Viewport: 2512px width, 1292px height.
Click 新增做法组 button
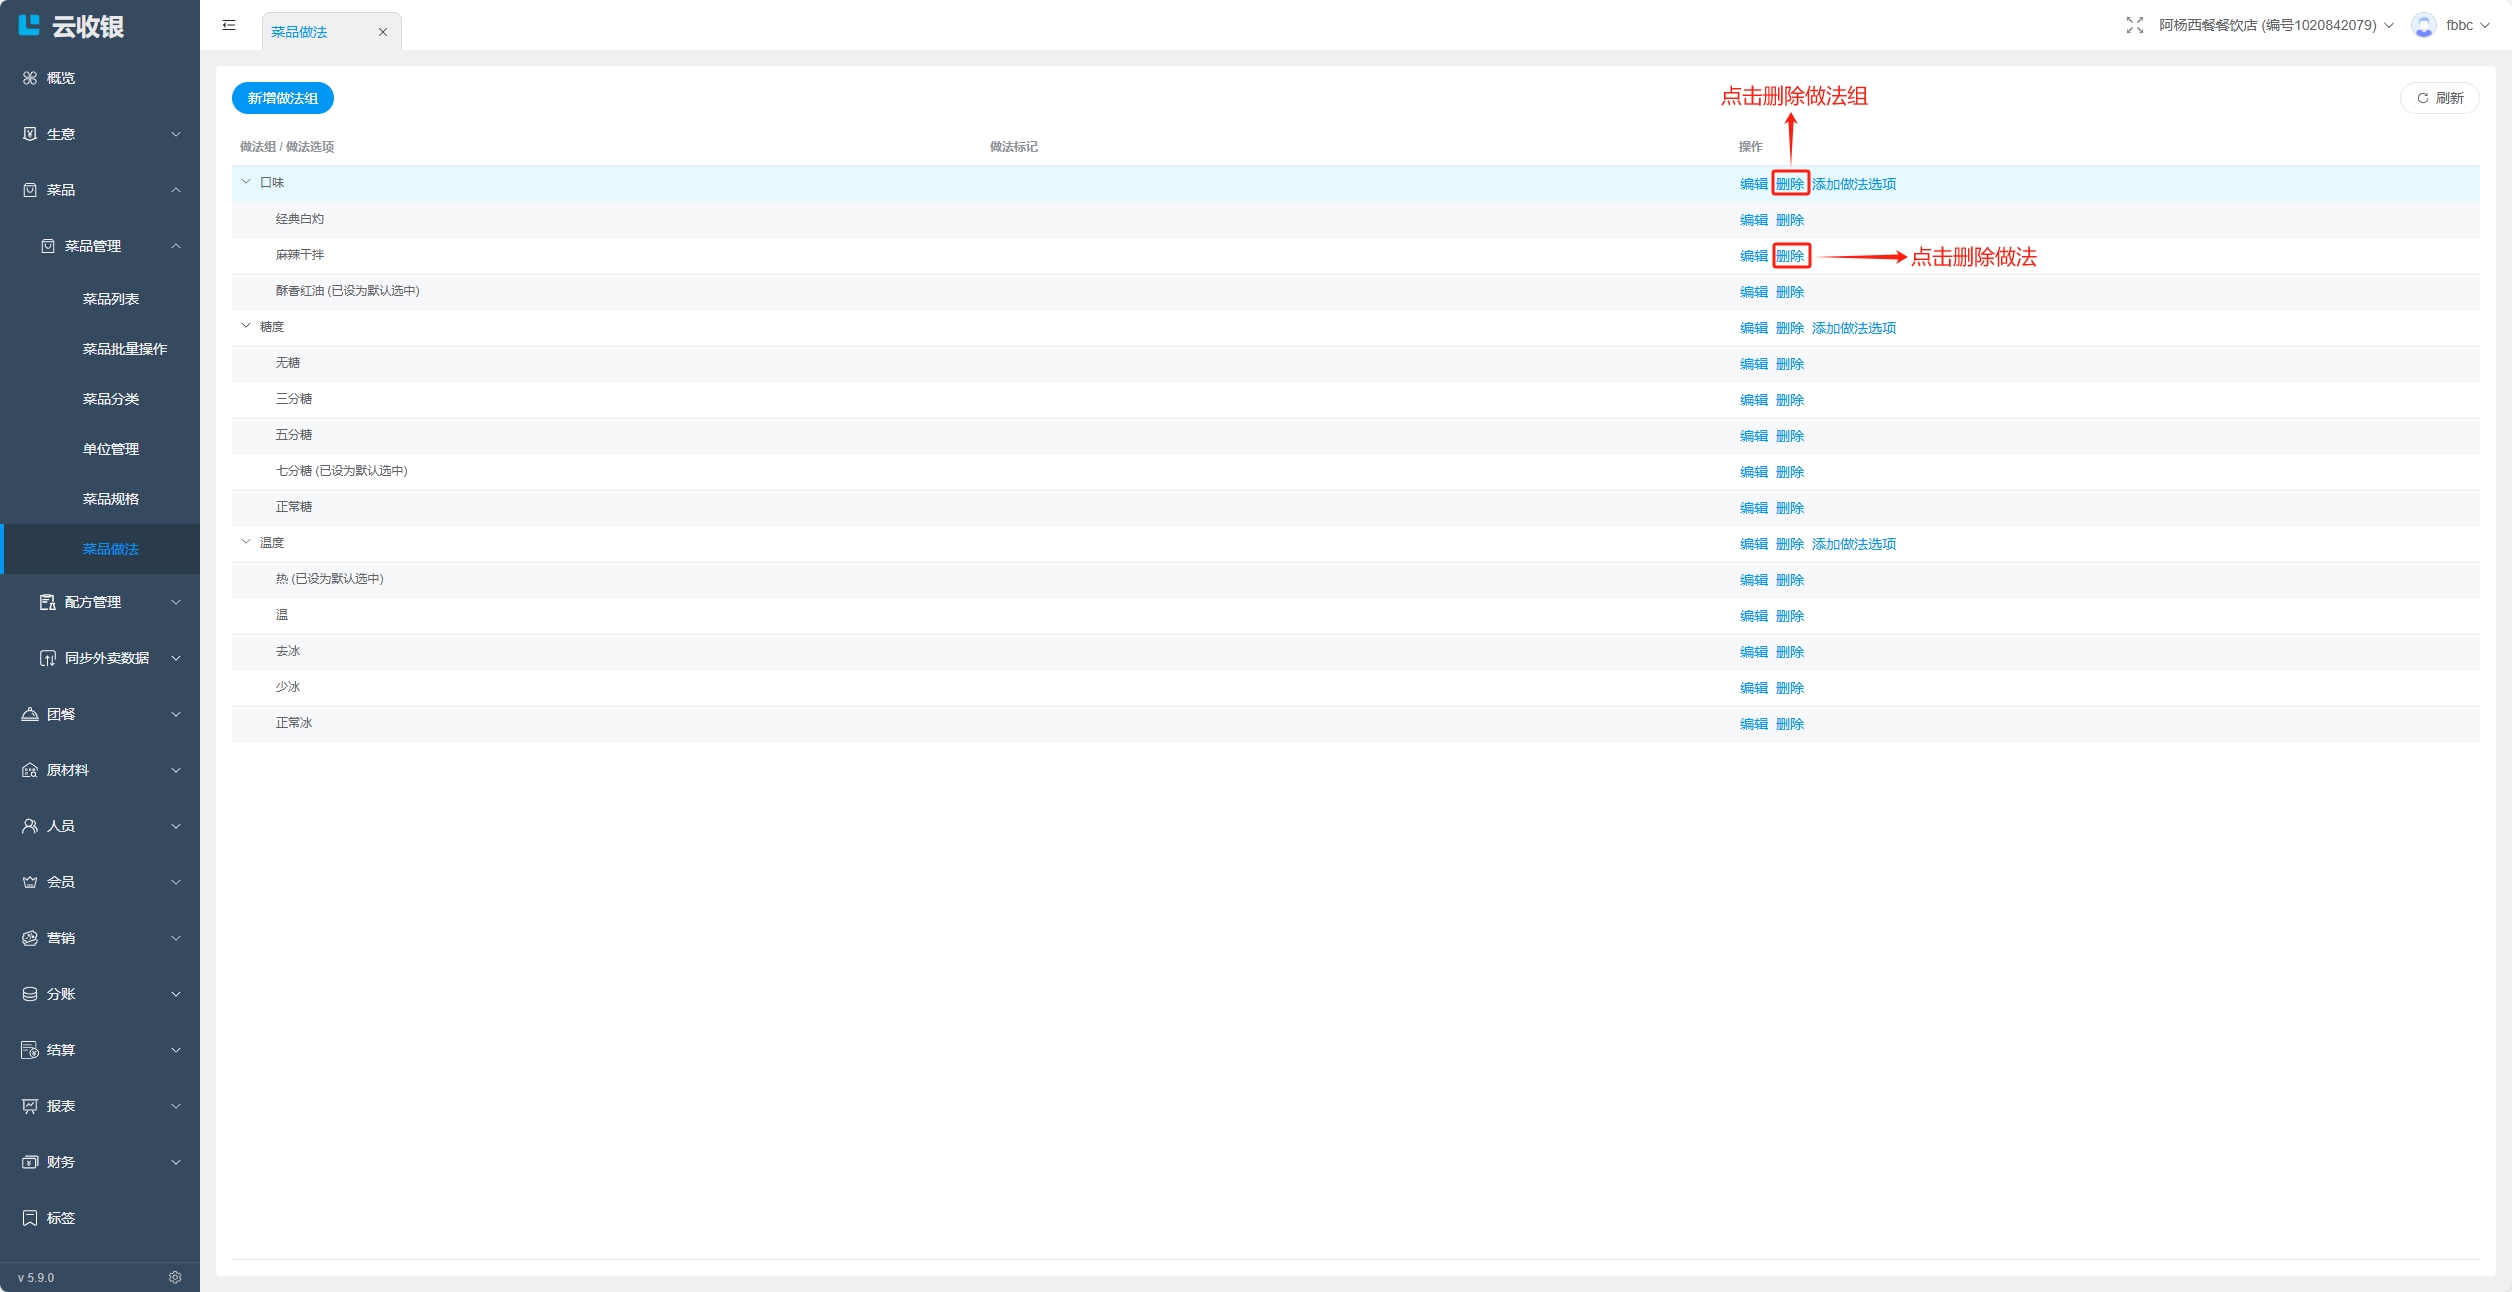click(x=283, y=98)
